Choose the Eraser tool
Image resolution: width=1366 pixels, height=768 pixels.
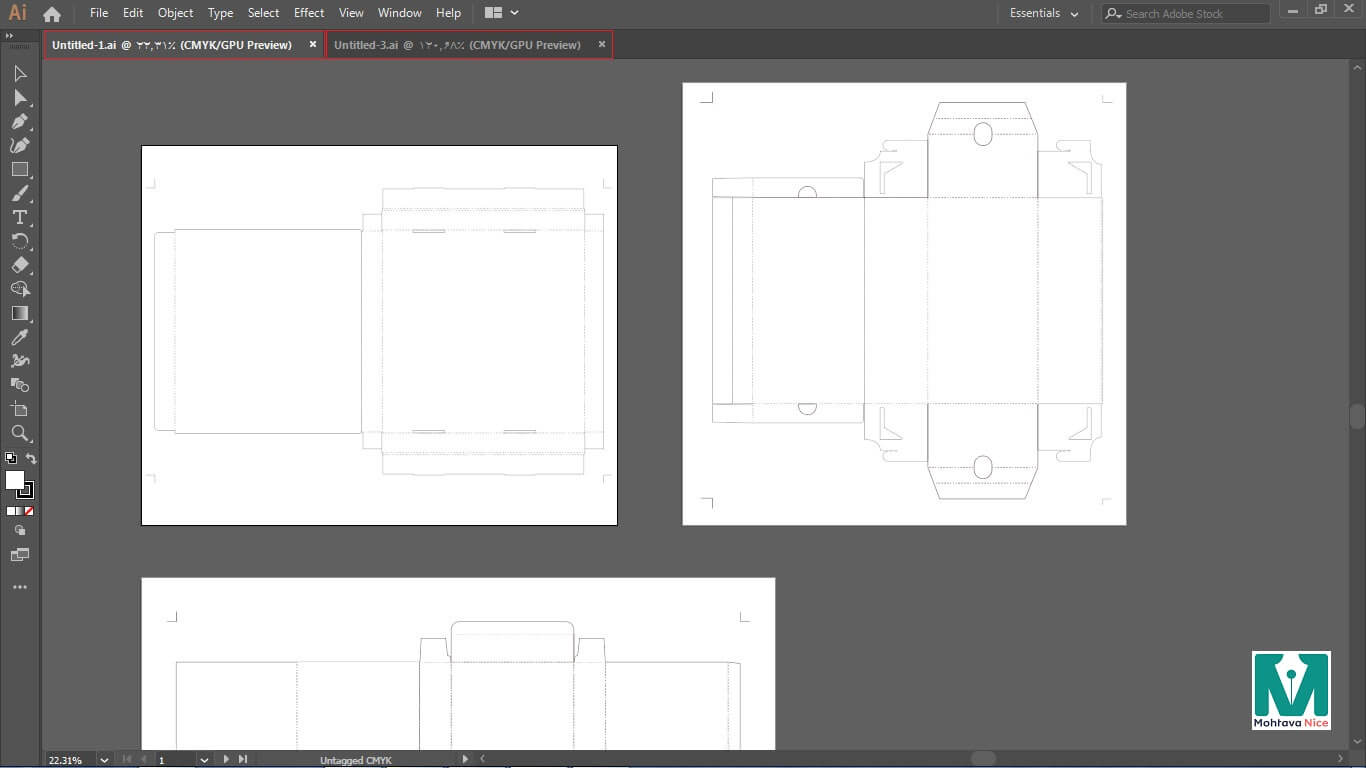click(20, 266)
